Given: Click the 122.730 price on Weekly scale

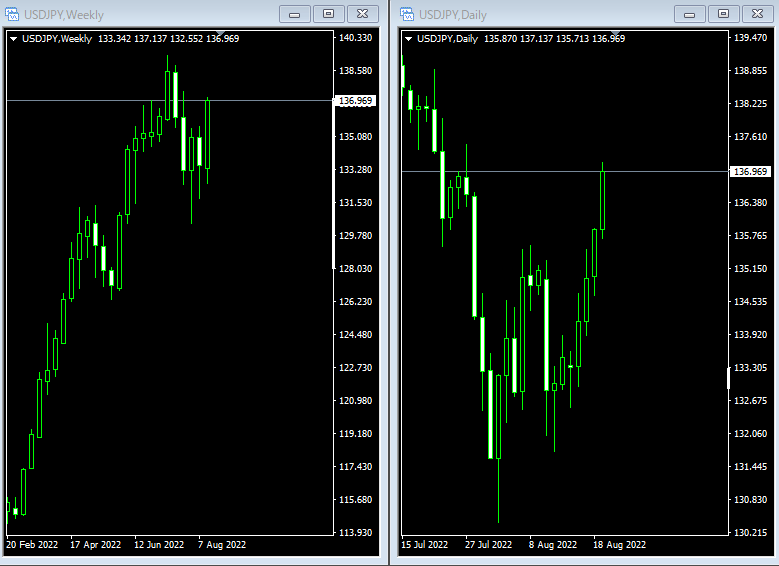Looking at the screenshot, I should (x=355, y=368).
